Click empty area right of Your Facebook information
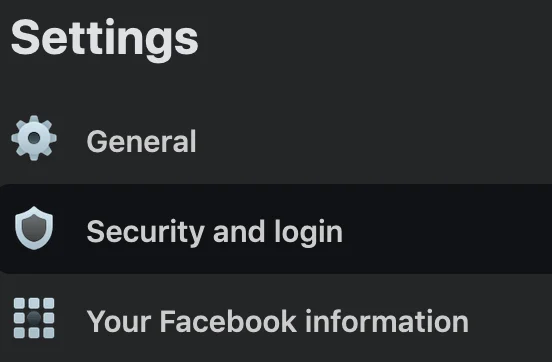The width and height of the screenshot is (552, 362). point(510,321)
